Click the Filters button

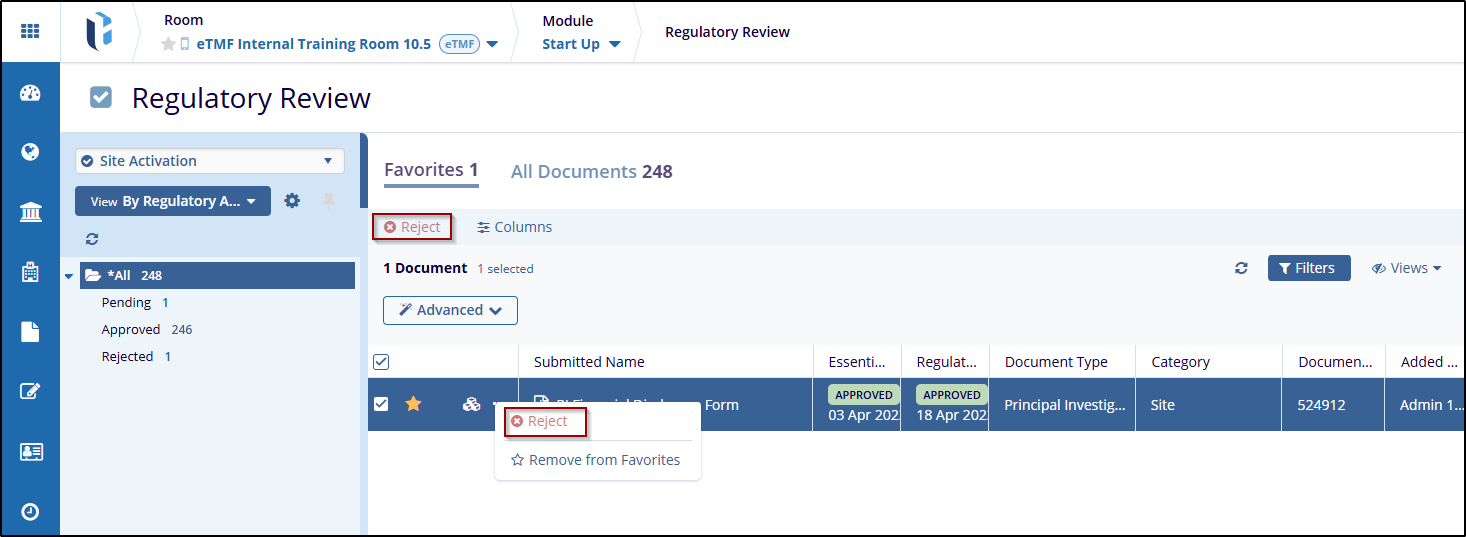(1308, 268)
